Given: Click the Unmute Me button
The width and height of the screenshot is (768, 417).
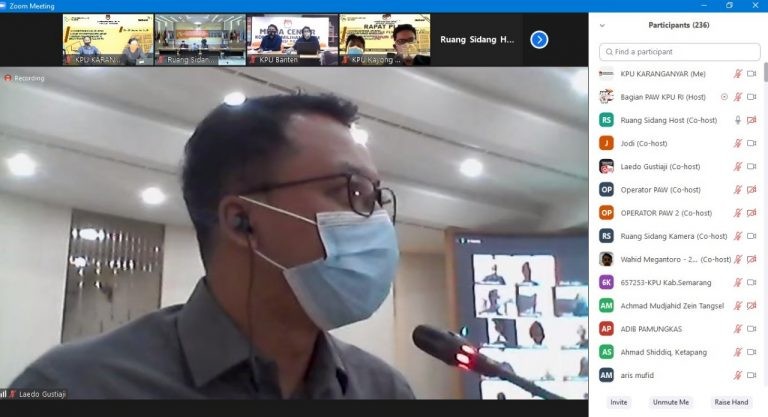Looking at the screenshot, I should click(670, 402).
